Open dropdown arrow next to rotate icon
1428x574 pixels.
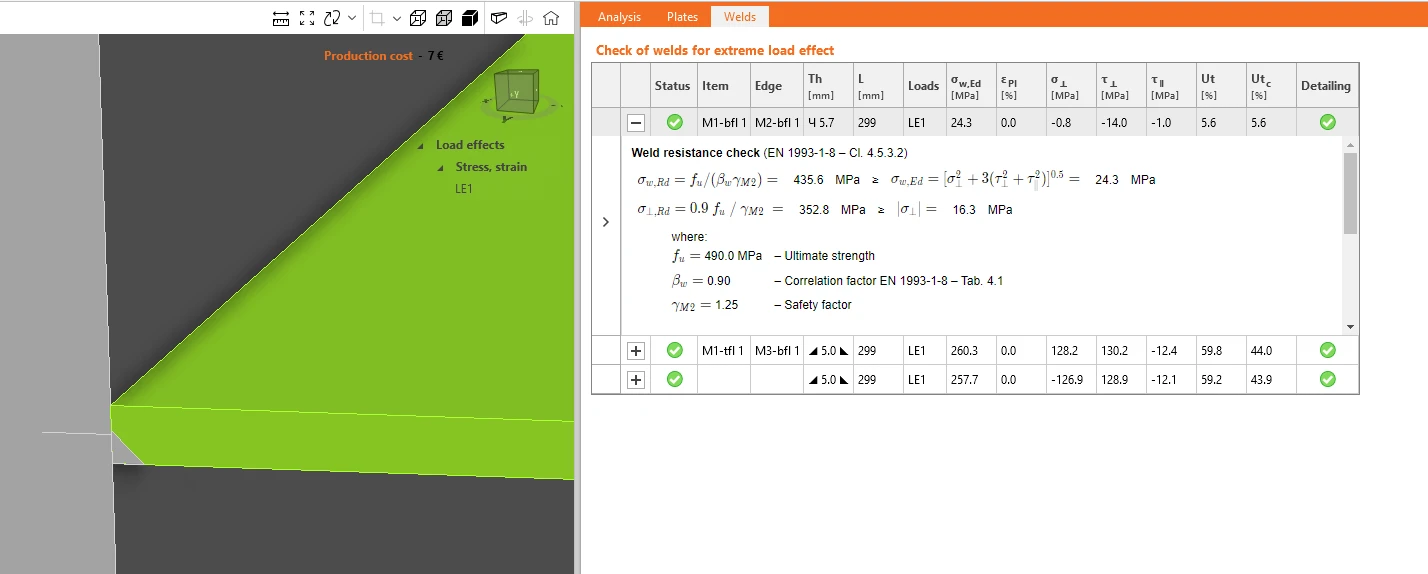(x=352, y=17)
